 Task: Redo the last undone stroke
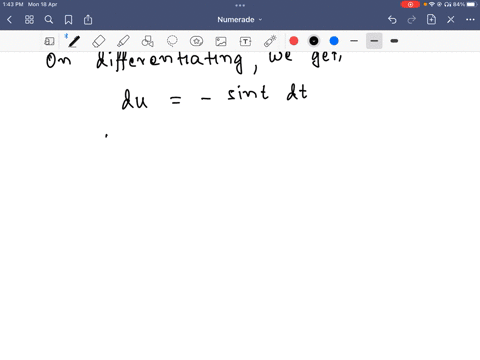click(x=412, y=20)
